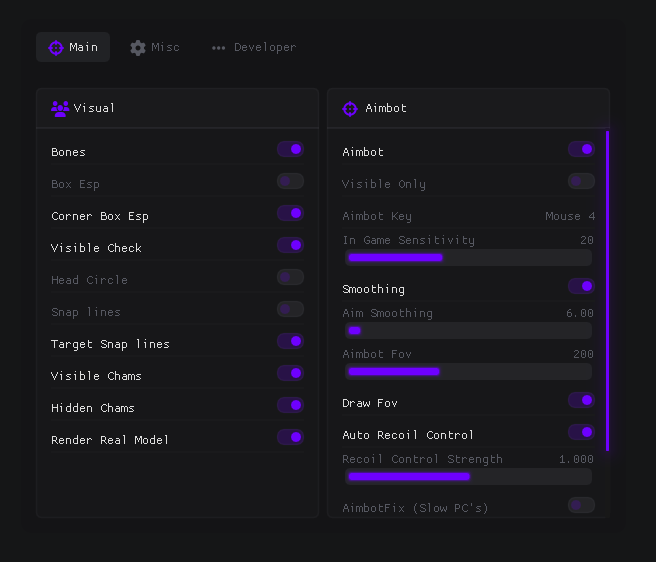
Task: Switch to the Misc tab
Action: pyautogui.click(x=155, y=47)
